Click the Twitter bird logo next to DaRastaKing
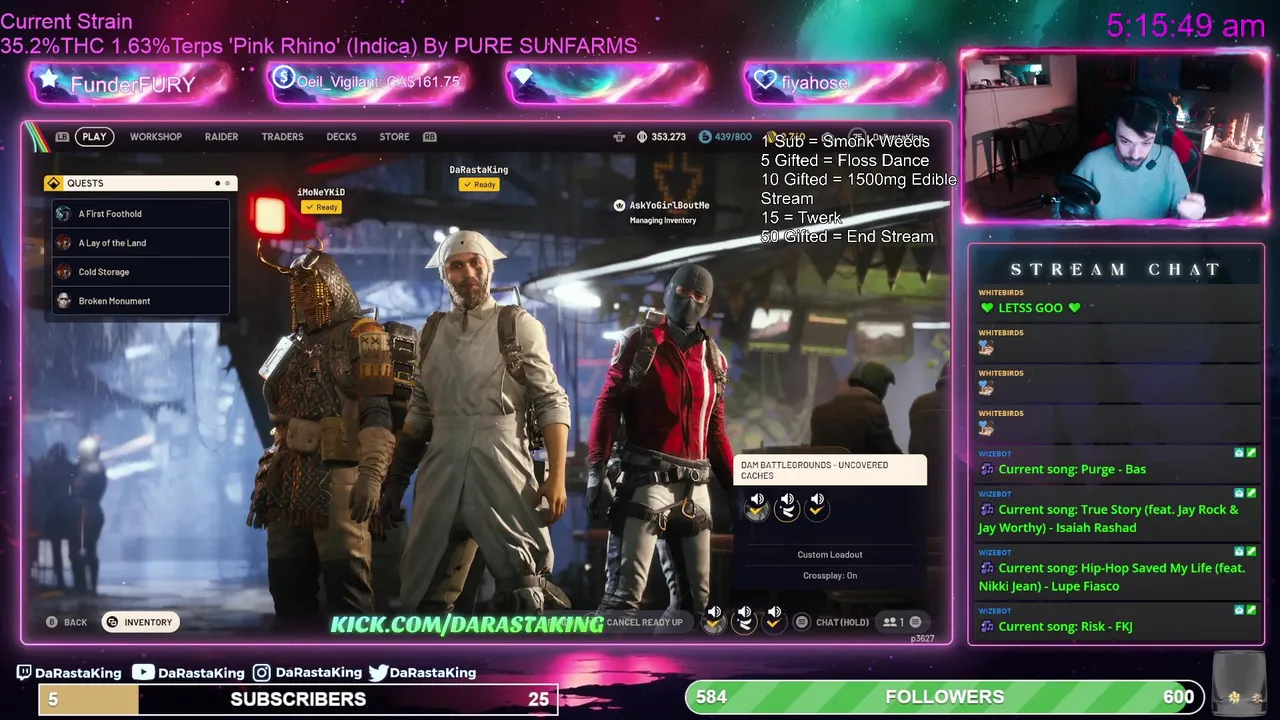The image size is (1280, 720). [378, 673]
